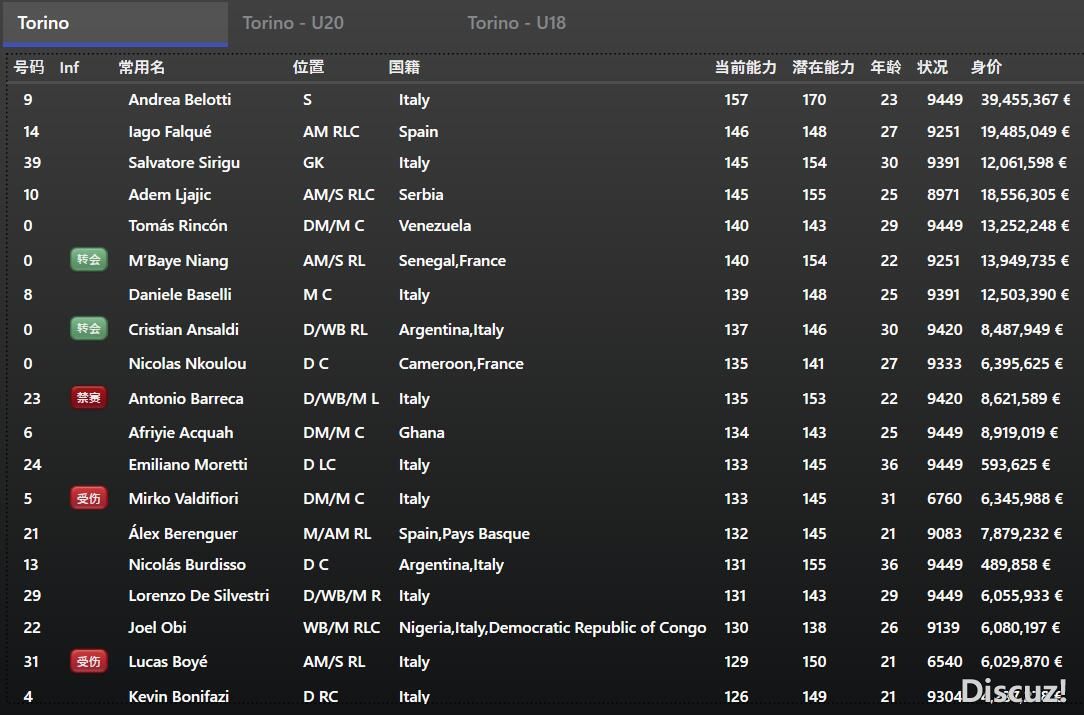Click the Spain,Pays Basque nationality cell
This screenshot has width=1084, height=715.
pyautogui.click(x=464, y=533)
